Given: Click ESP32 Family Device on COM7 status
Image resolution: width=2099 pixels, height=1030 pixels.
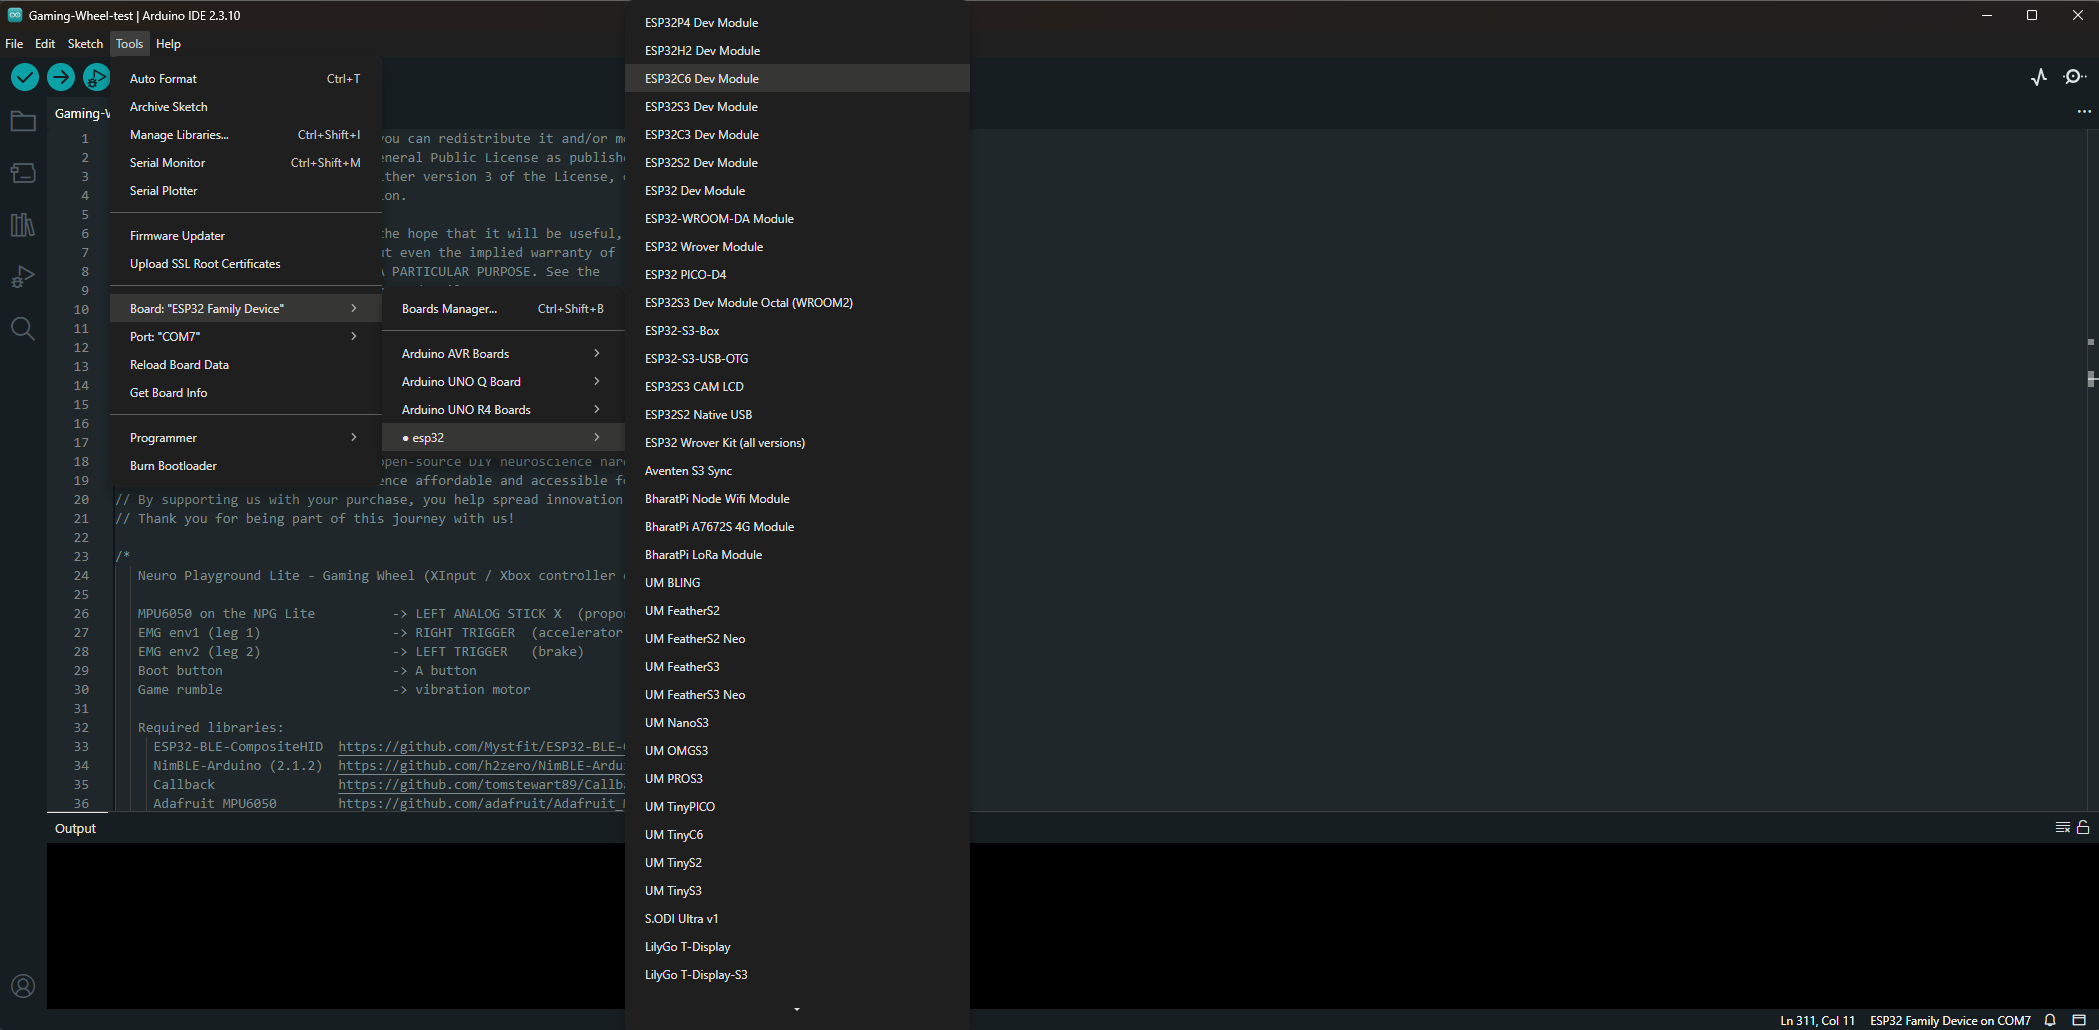Looking at the screenshot, I should coord(1950,1020).
